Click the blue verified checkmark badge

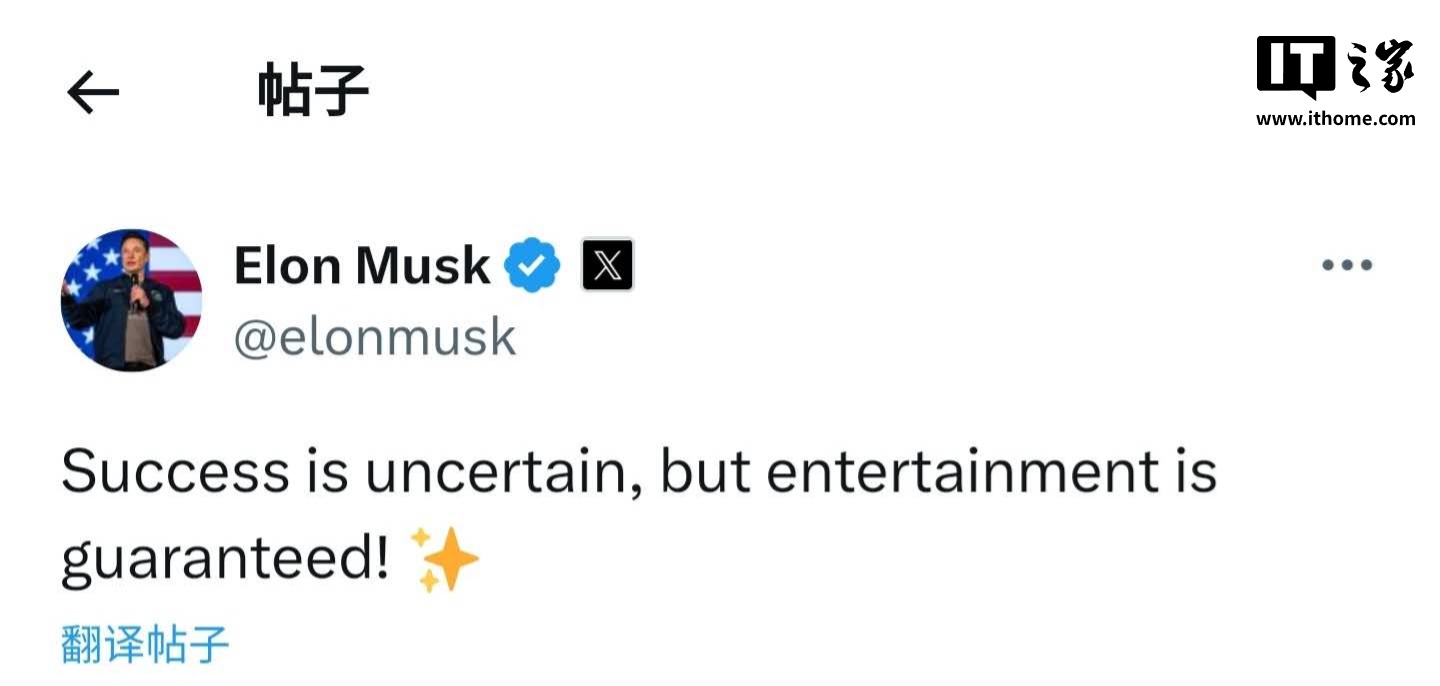click(x=531, y=265)
